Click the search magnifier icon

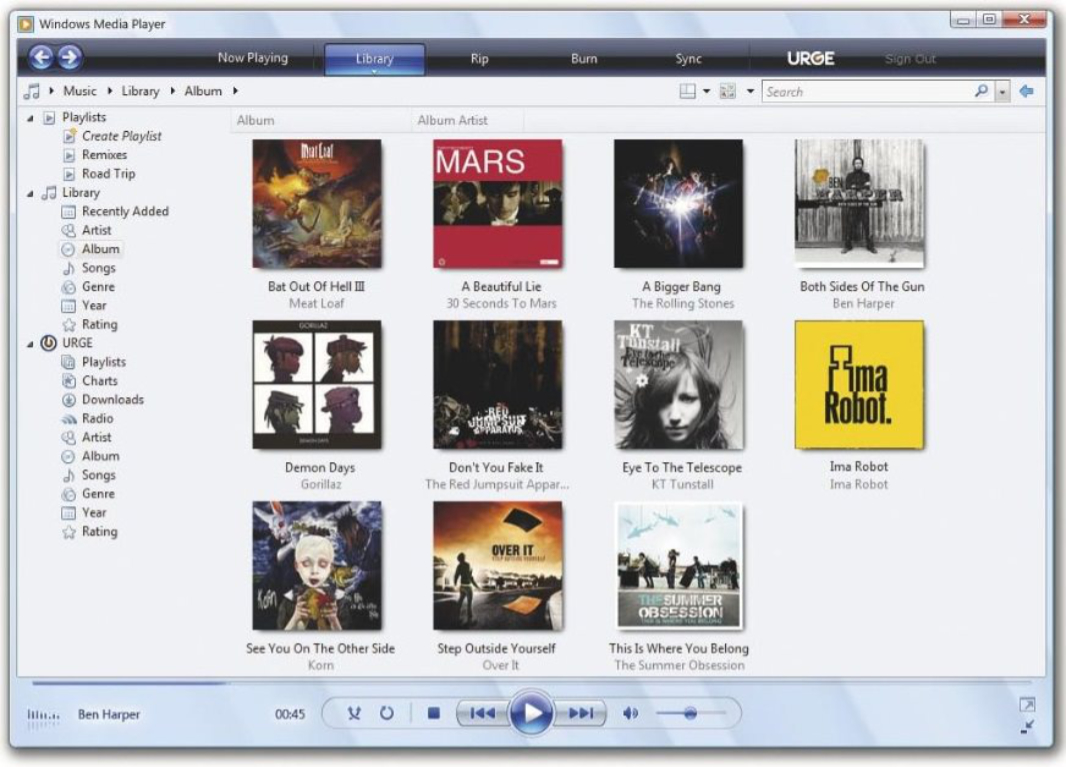[981, 90]
